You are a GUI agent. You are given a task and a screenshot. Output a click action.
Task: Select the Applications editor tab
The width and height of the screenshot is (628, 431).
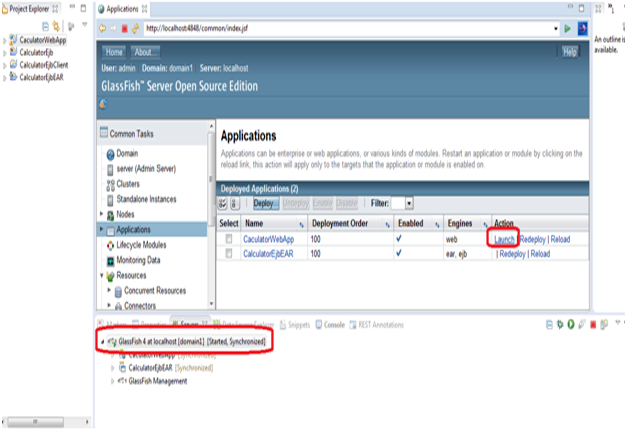click(122, 9)
